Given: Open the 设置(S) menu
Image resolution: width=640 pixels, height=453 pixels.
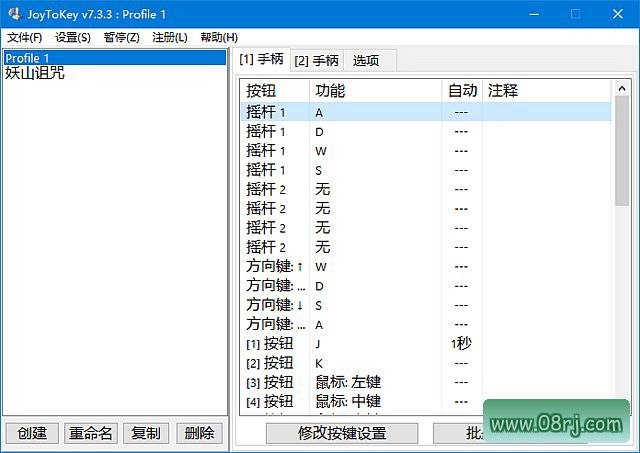Looking at the screenshot, I should coord(73,38).
